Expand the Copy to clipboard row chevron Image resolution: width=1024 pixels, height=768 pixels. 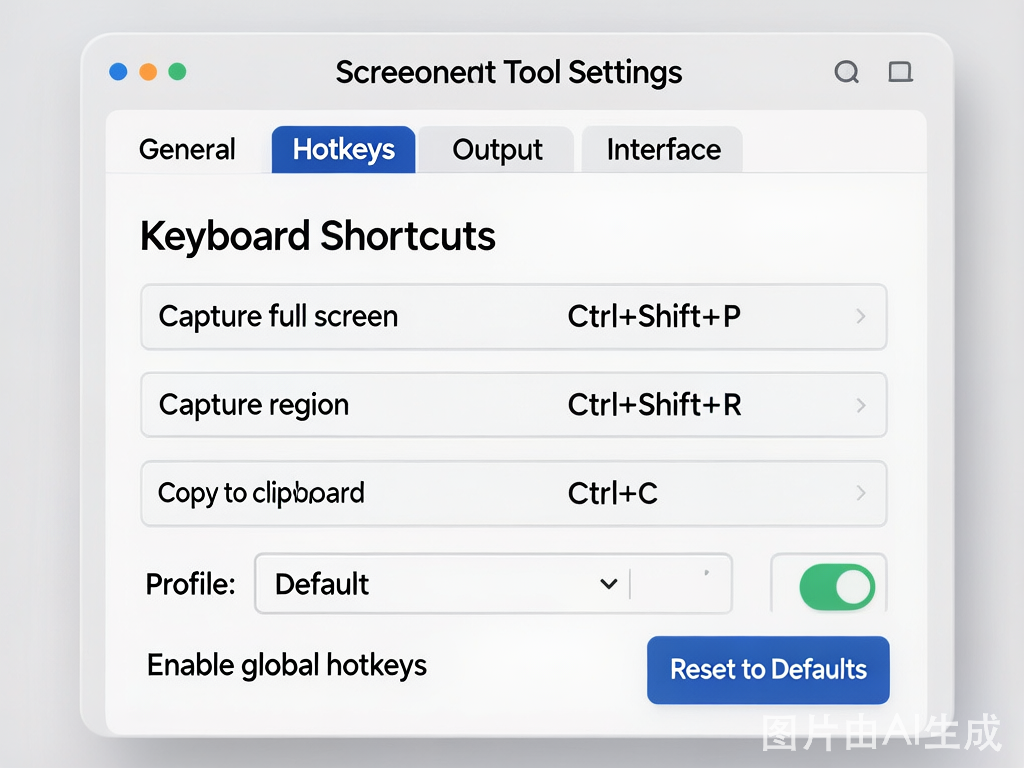pos(861,493)
